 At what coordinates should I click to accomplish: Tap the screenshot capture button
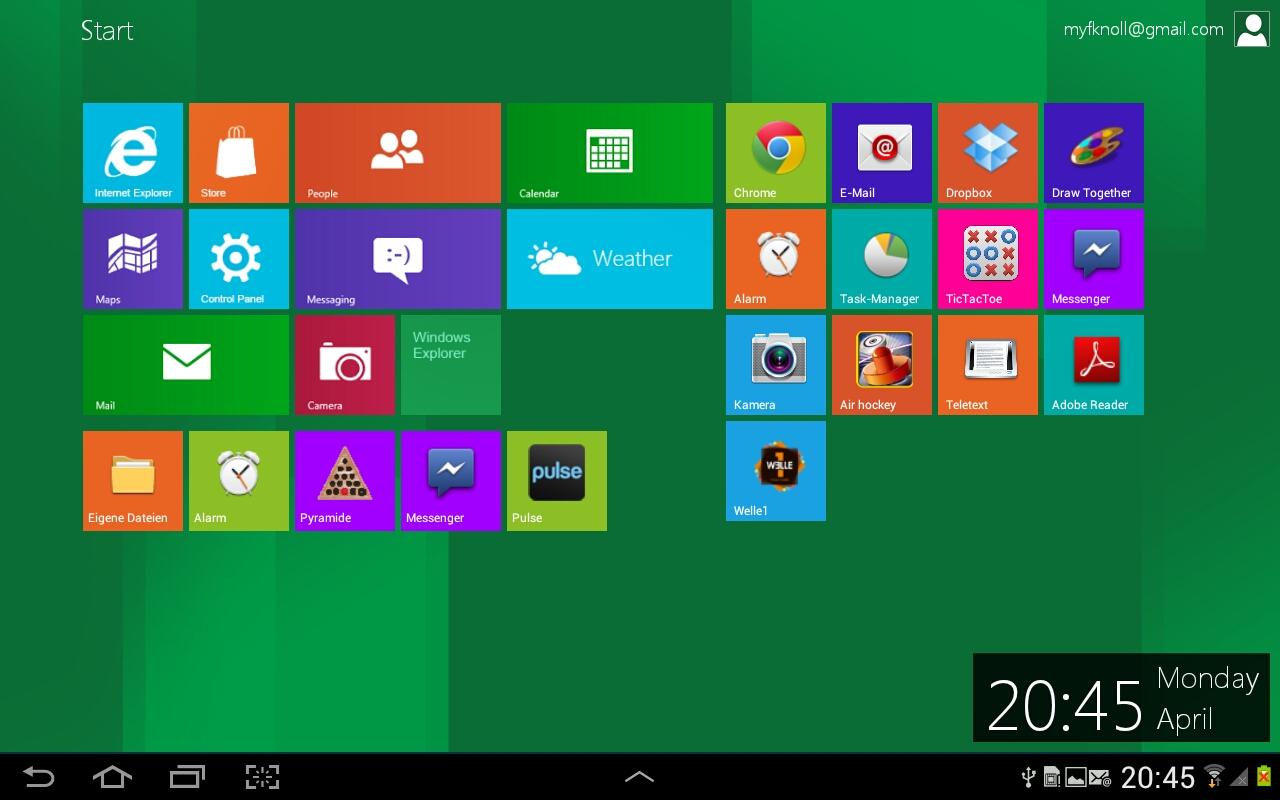tap(262, 777)
